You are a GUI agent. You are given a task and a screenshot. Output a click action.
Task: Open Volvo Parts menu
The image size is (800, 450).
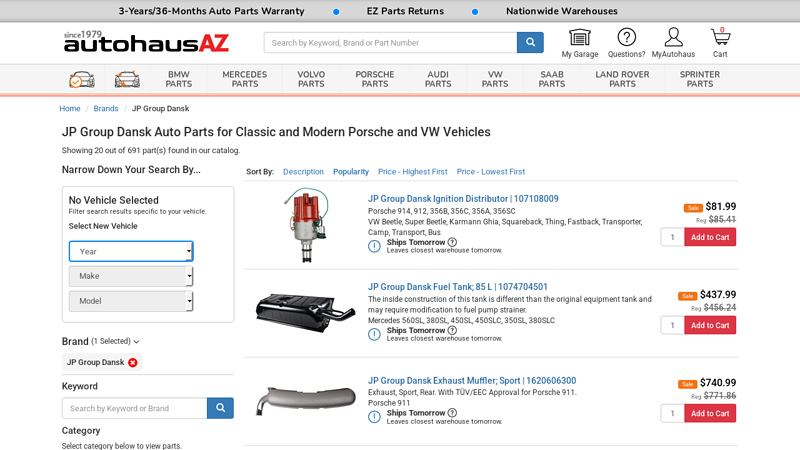[311, 79]
